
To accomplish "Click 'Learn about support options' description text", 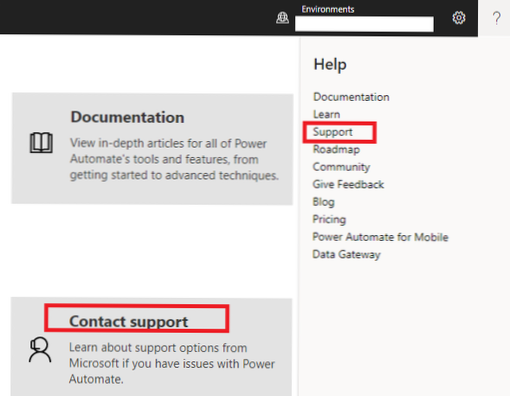I will (172, 363).
